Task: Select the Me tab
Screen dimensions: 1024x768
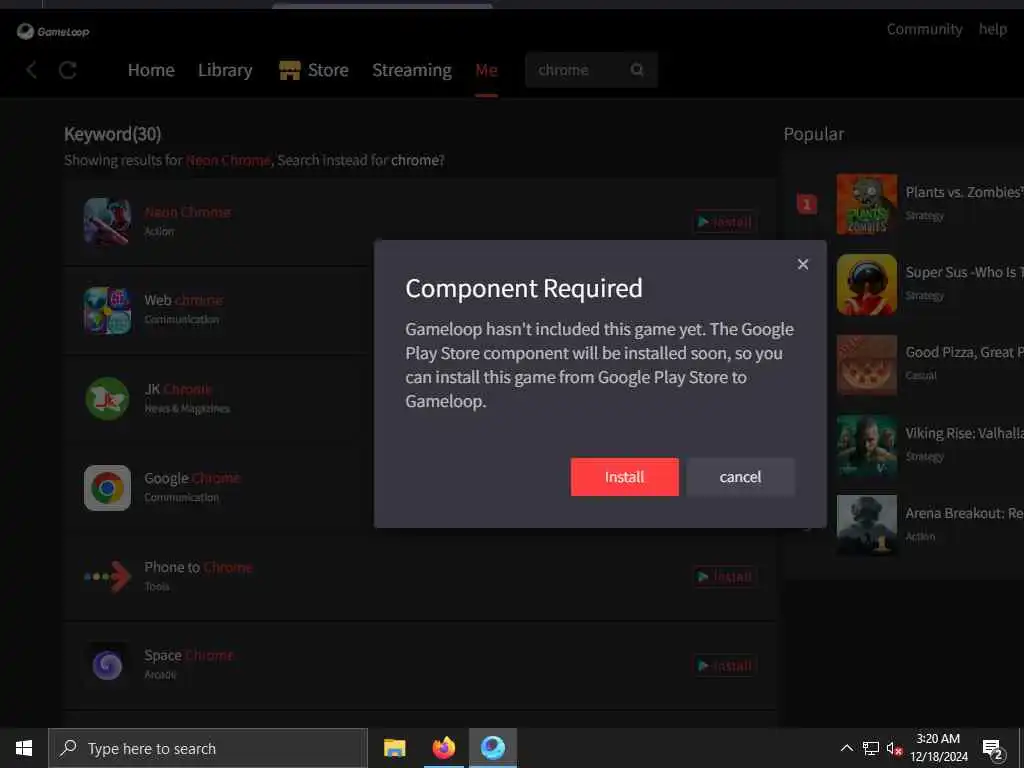Action: (487, 70)
